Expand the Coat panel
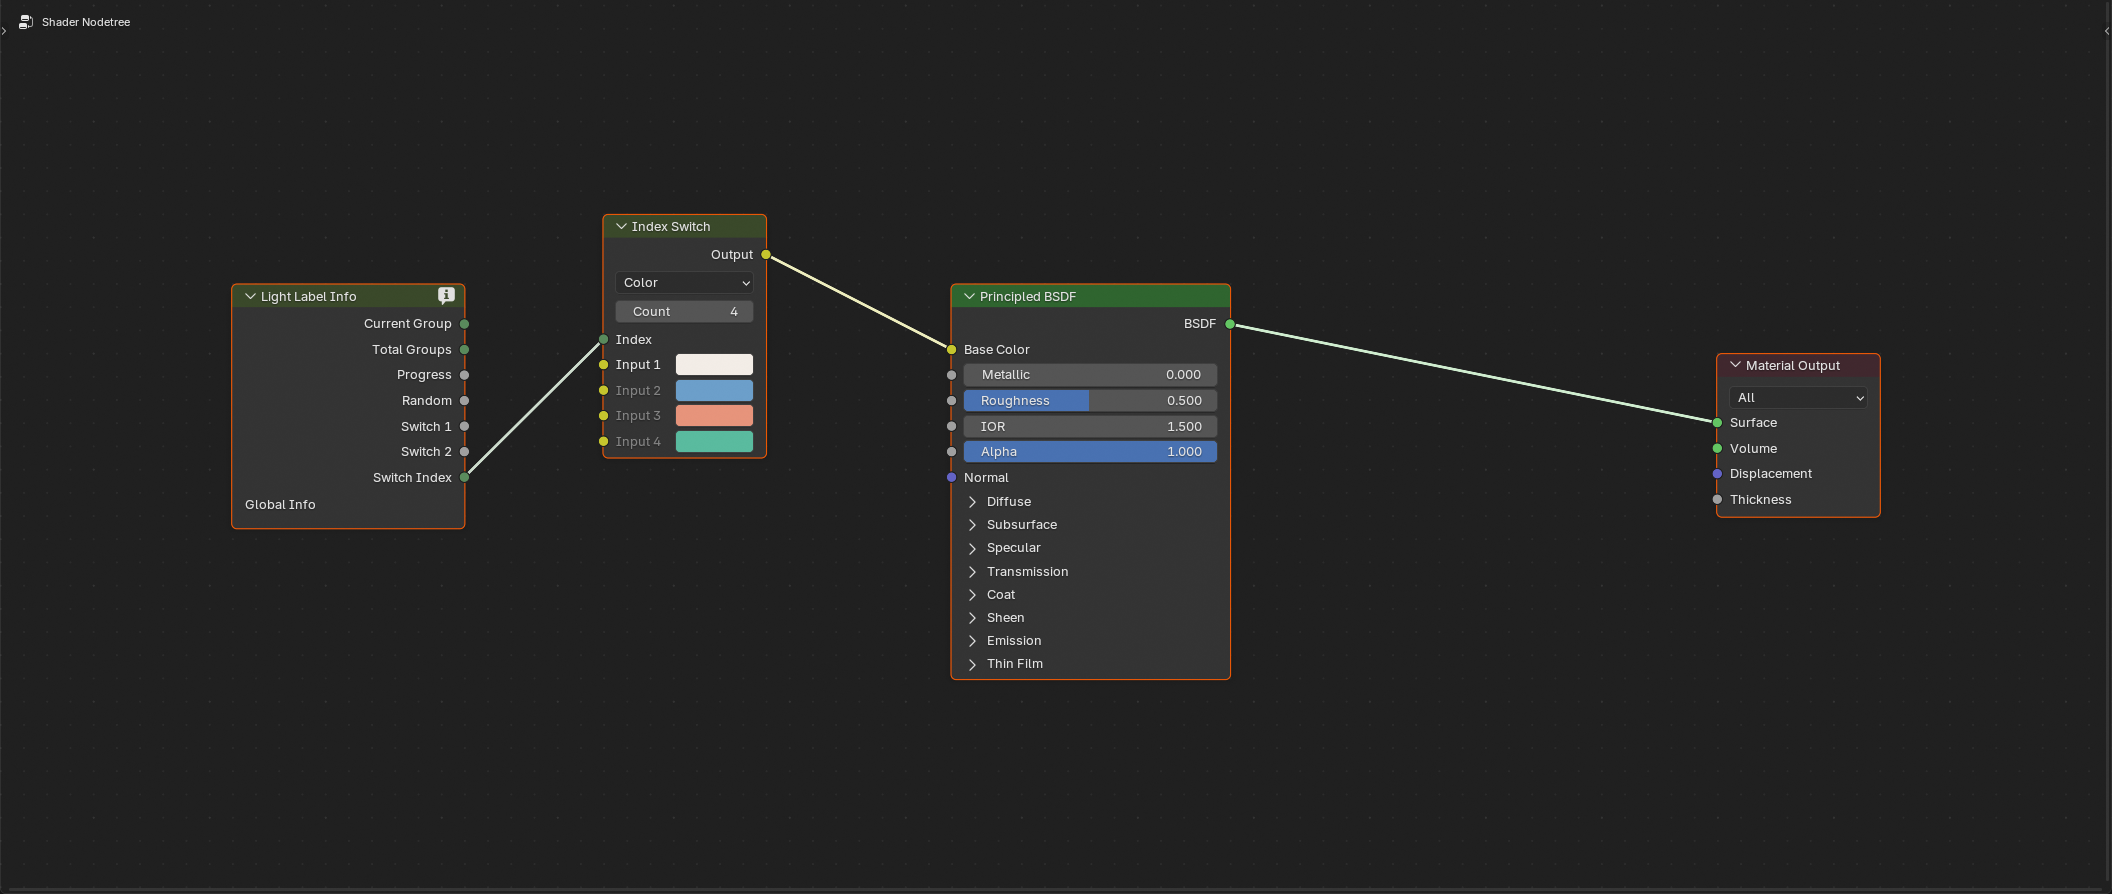 pyautogui.click(x=972, y=595)
